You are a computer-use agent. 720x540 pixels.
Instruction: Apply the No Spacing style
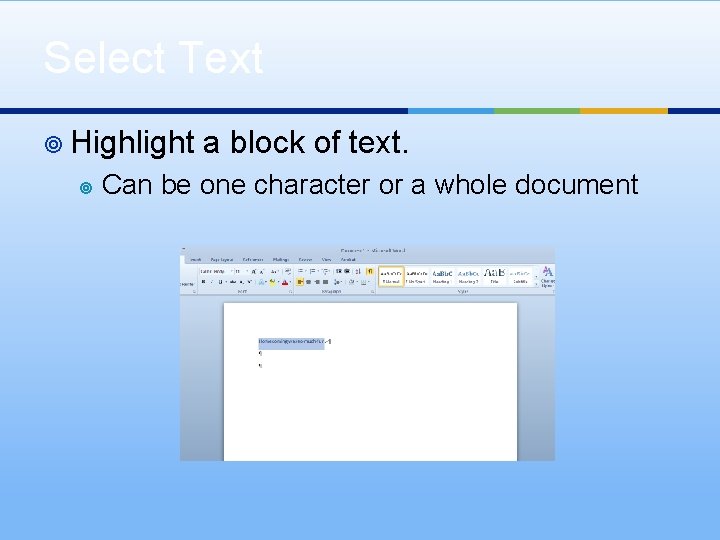pyautogui.click(x=416, y=276)
